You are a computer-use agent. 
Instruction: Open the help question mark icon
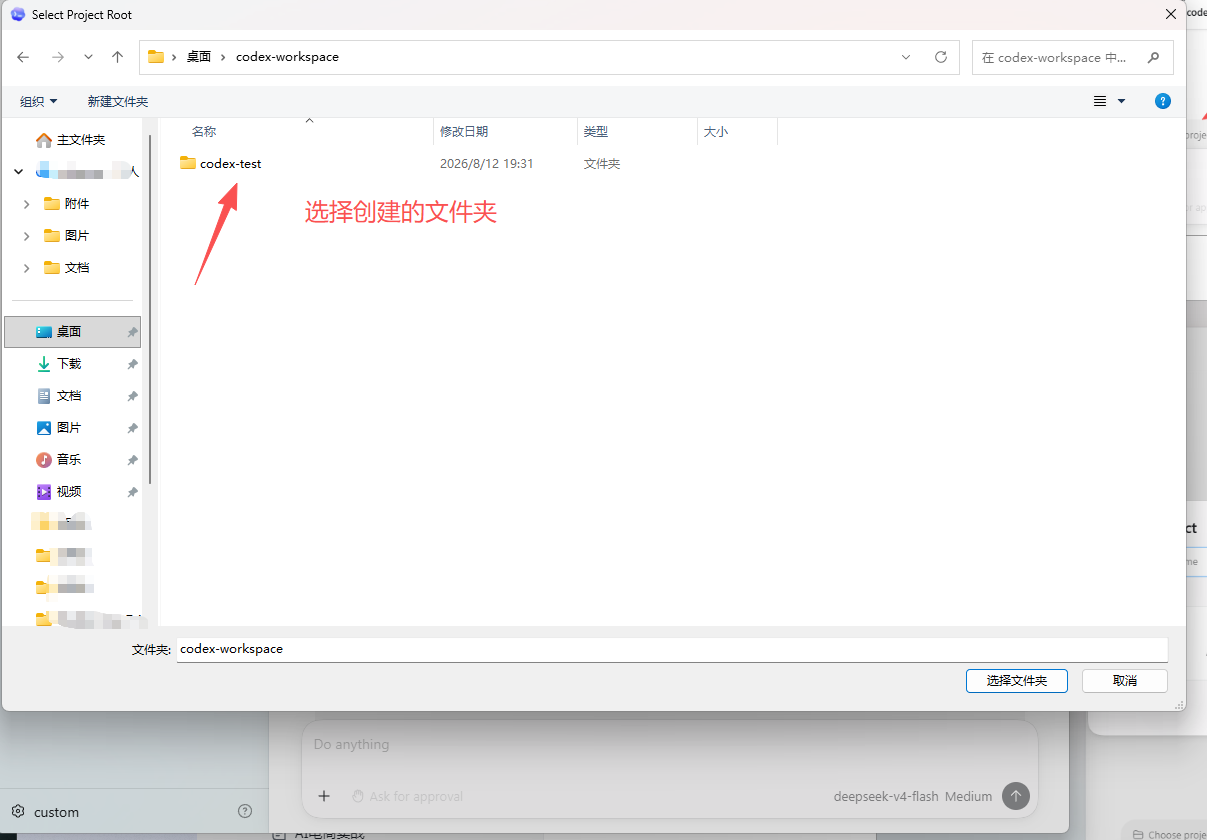[x=1162, y=101]
